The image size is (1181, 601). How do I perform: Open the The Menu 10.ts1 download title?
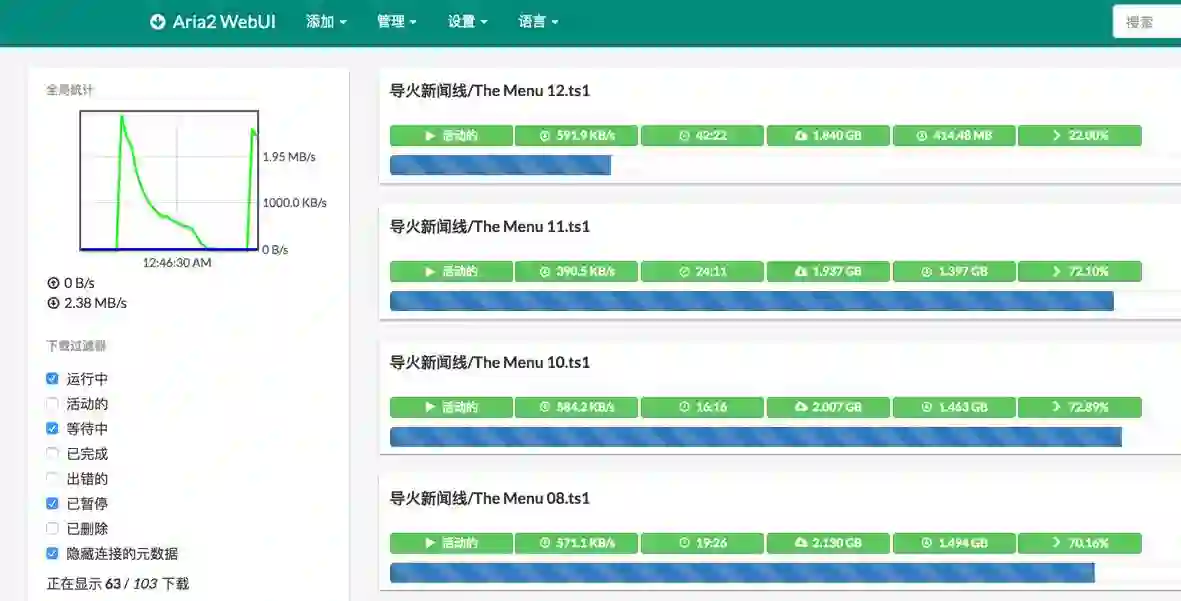coord(490,362)
